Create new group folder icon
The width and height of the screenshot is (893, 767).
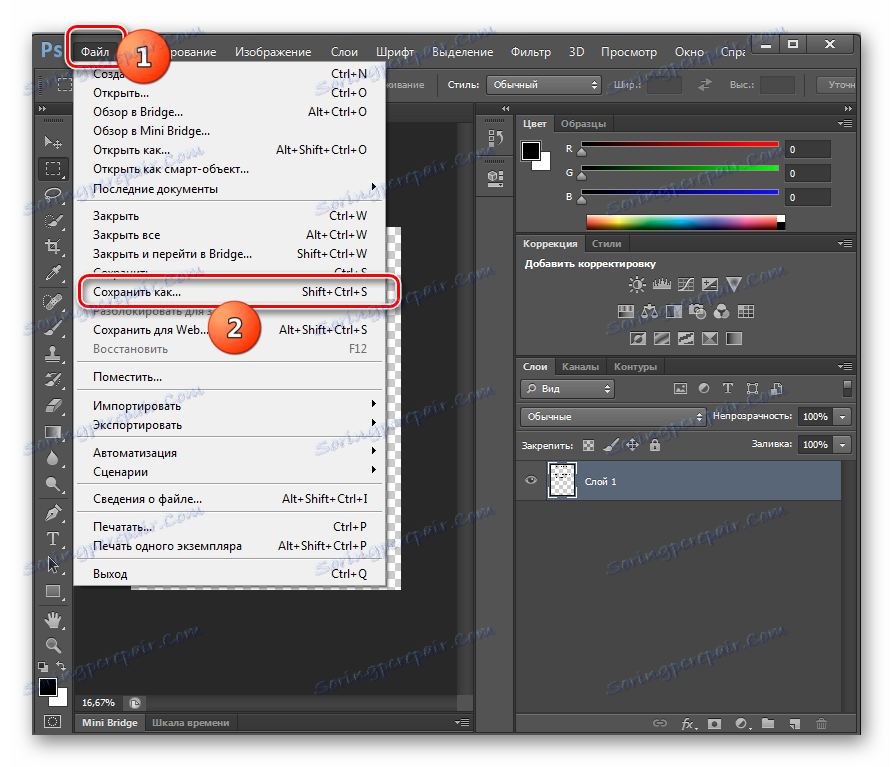(768, 723)
